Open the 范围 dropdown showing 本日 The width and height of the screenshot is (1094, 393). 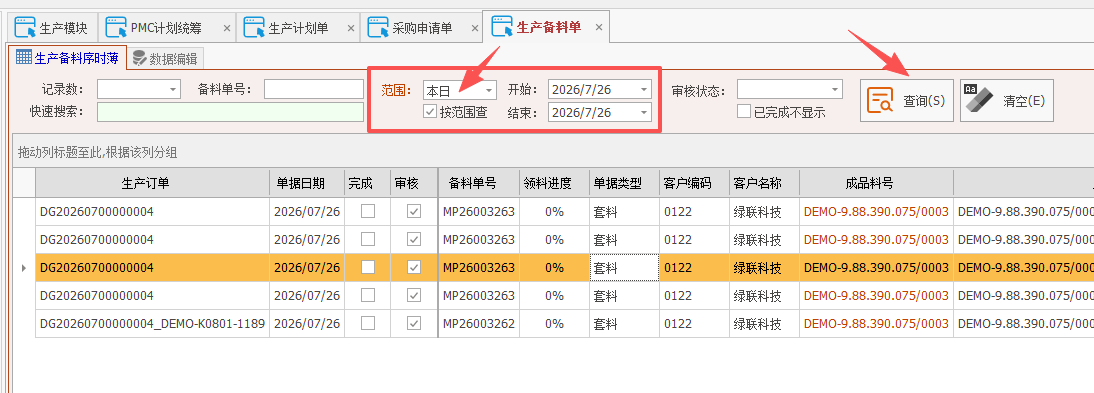tap(488, 89)
